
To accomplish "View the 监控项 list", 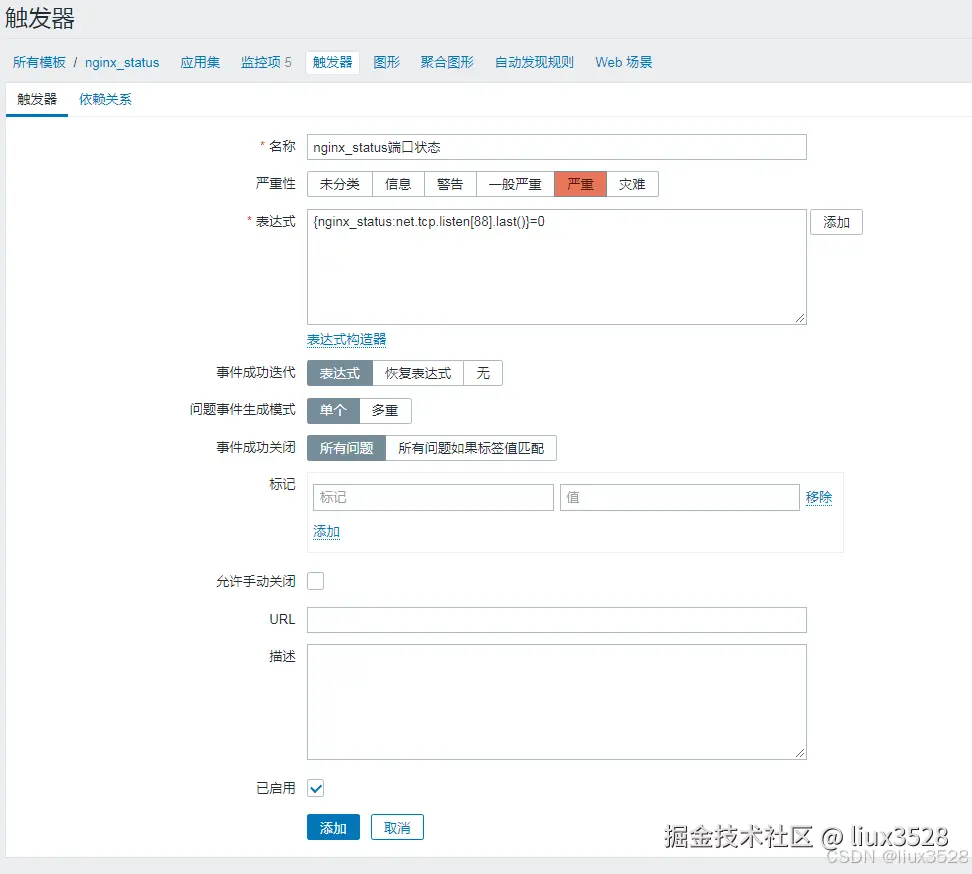I will [x=260, y=61].
